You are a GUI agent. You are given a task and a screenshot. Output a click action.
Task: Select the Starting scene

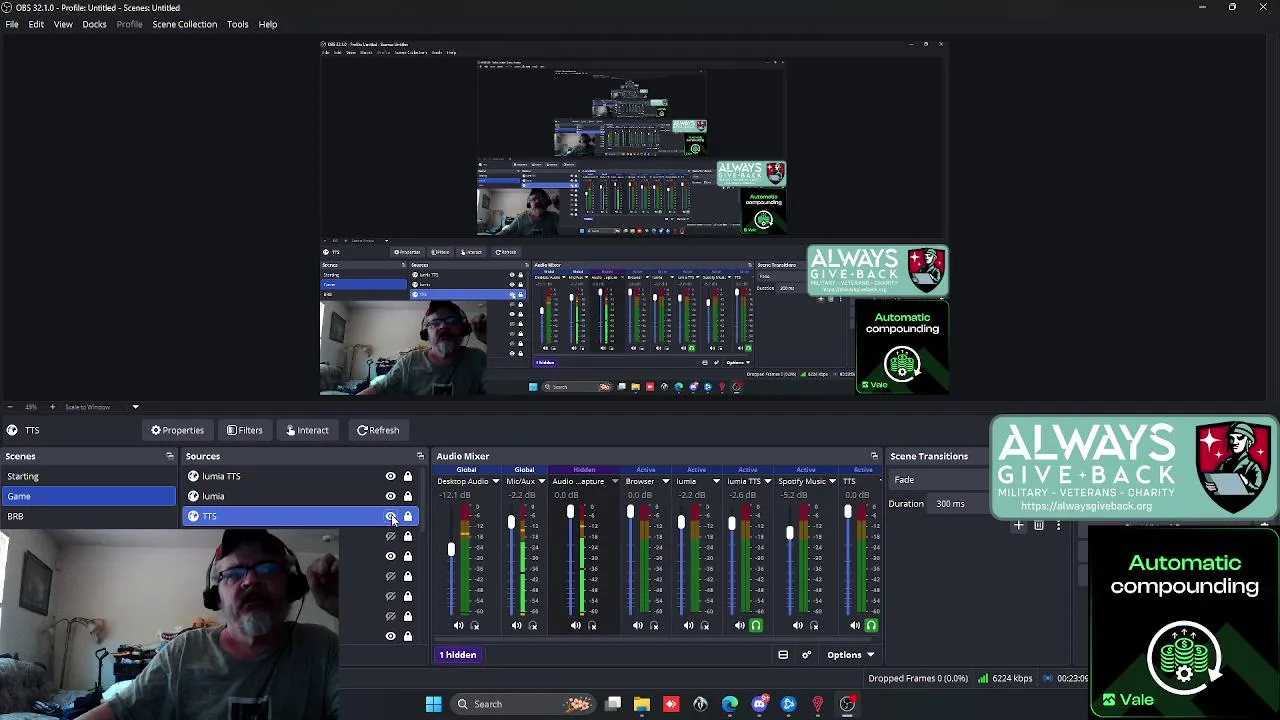(x=88, y=476)
